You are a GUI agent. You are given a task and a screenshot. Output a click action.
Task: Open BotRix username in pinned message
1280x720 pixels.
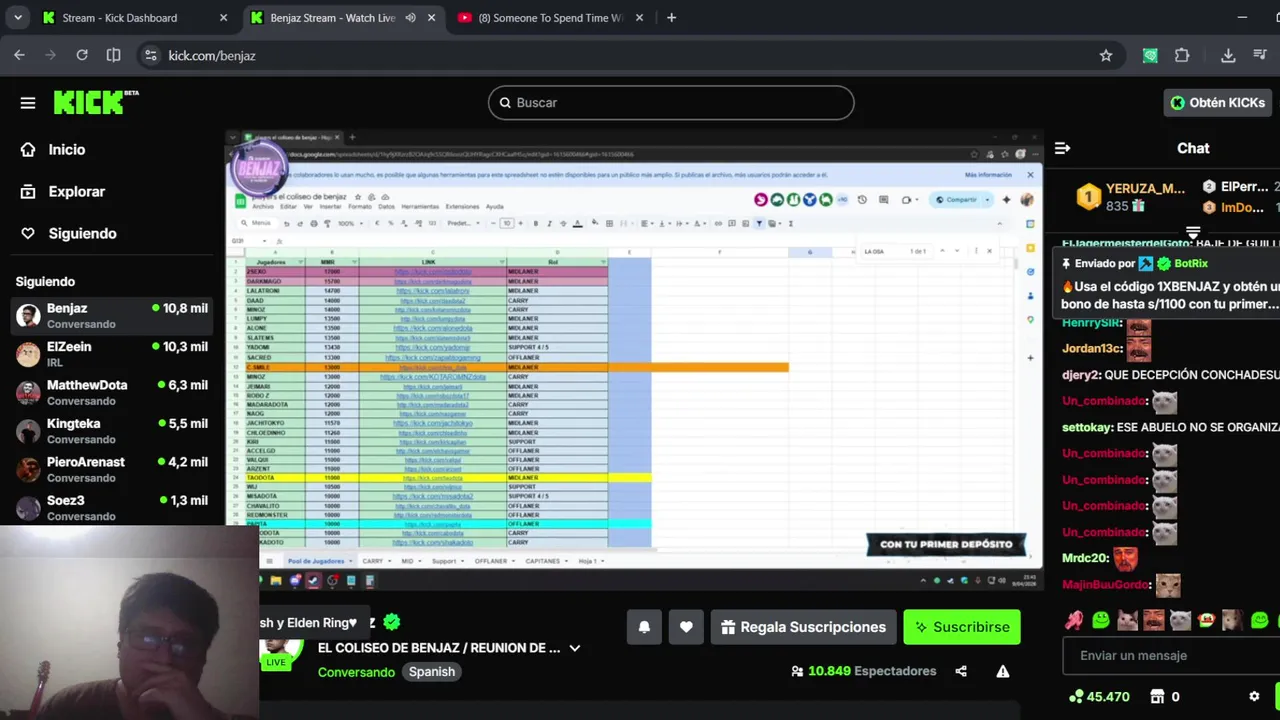[x=1191, y=264]
